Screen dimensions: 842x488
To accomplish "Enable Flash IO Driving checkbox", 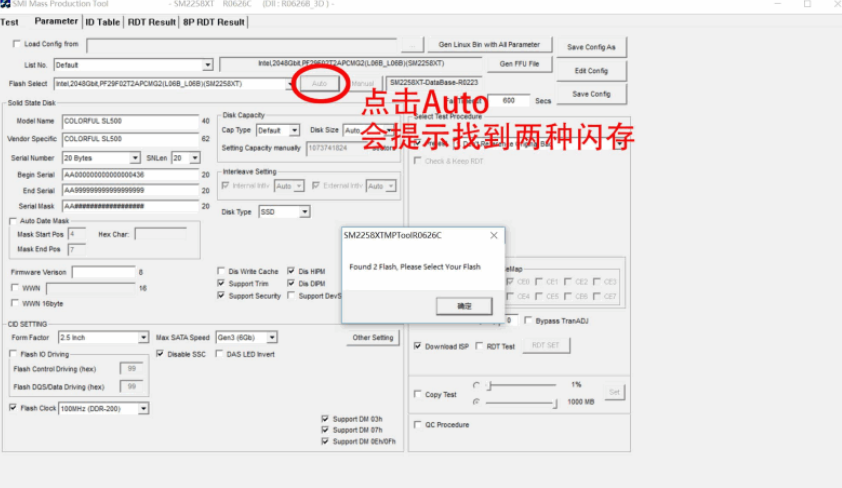I will coord(13,354).
